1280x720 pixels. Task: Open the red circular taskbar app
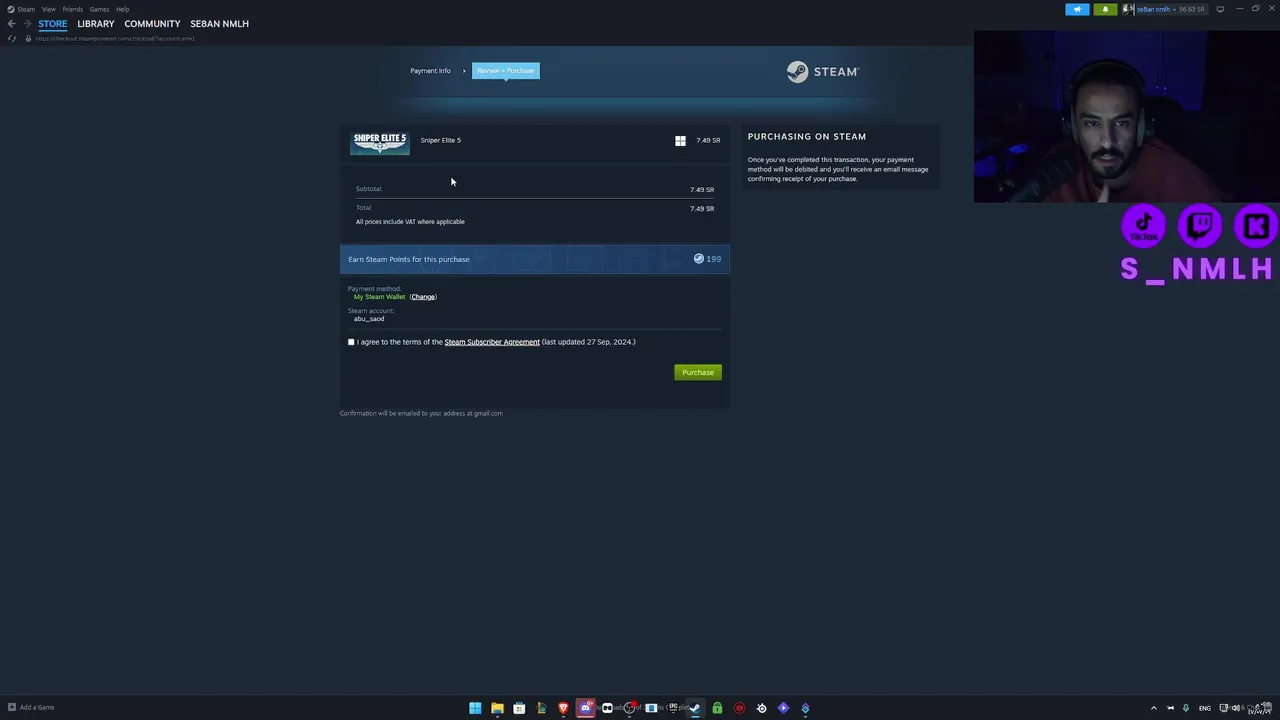pyautogui.click(x=739, y=708)
